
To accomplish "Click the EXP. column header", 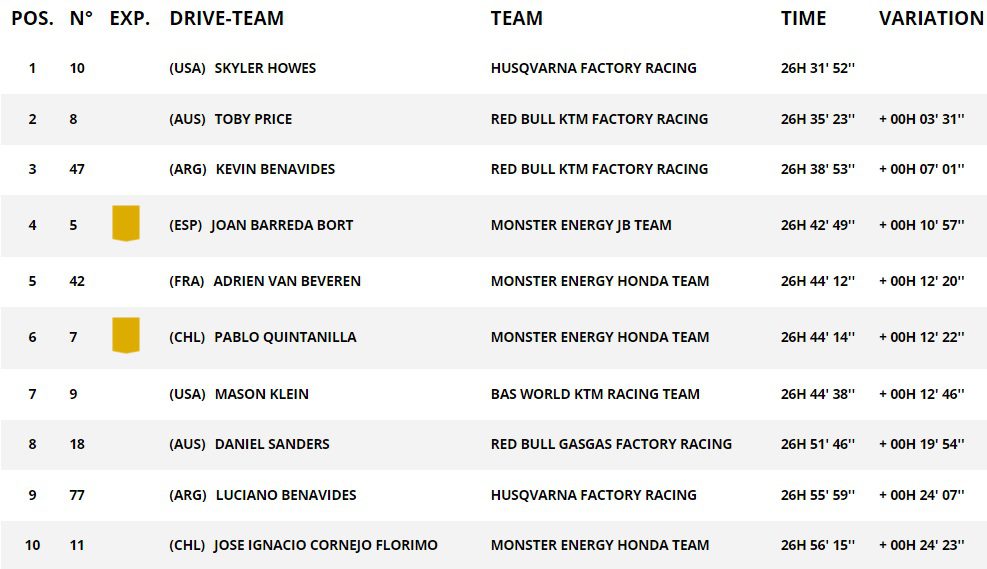I will tap(130, 18).
